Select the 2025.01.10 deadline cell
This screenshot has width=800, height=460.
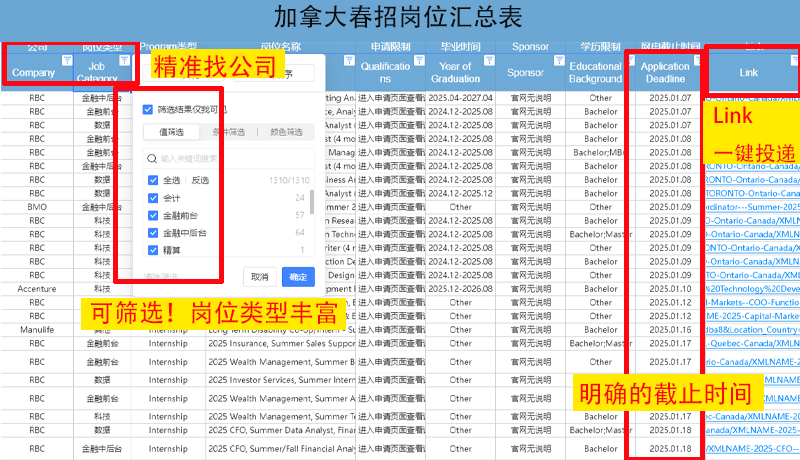tap(670, 289)
